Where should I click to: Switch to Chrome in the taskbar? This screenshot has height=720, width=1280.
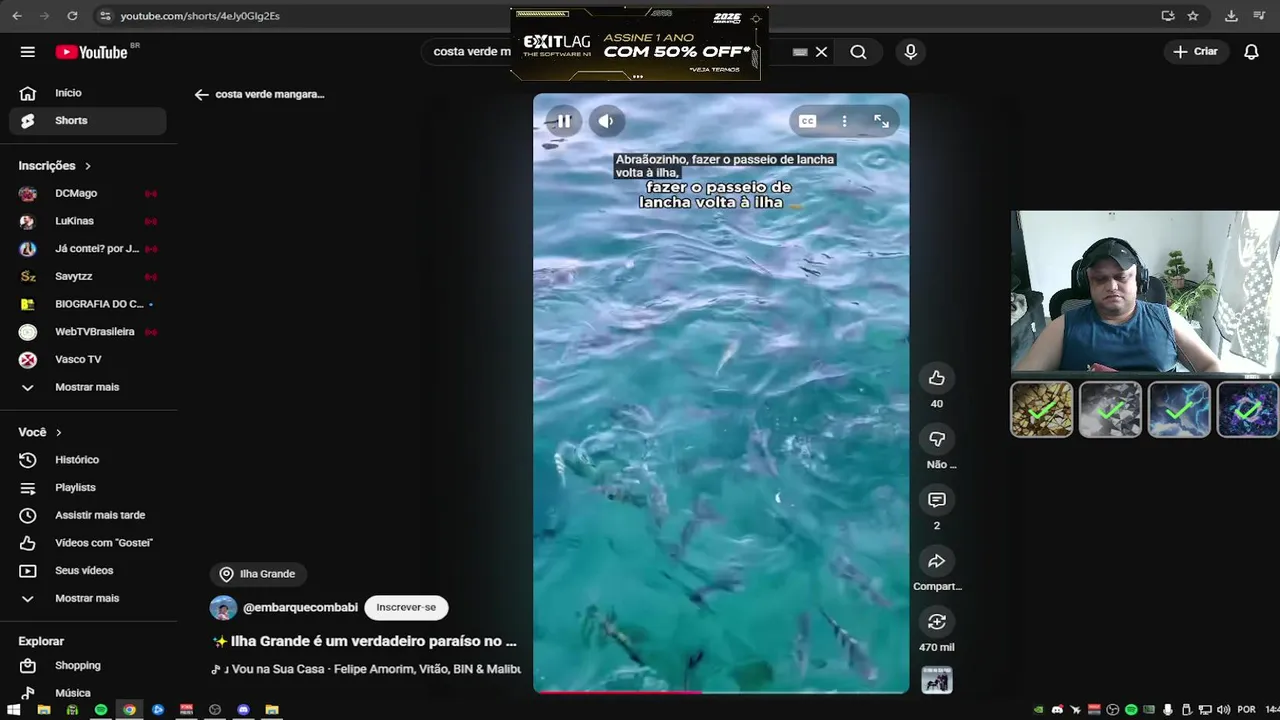(x=129, y=710)
